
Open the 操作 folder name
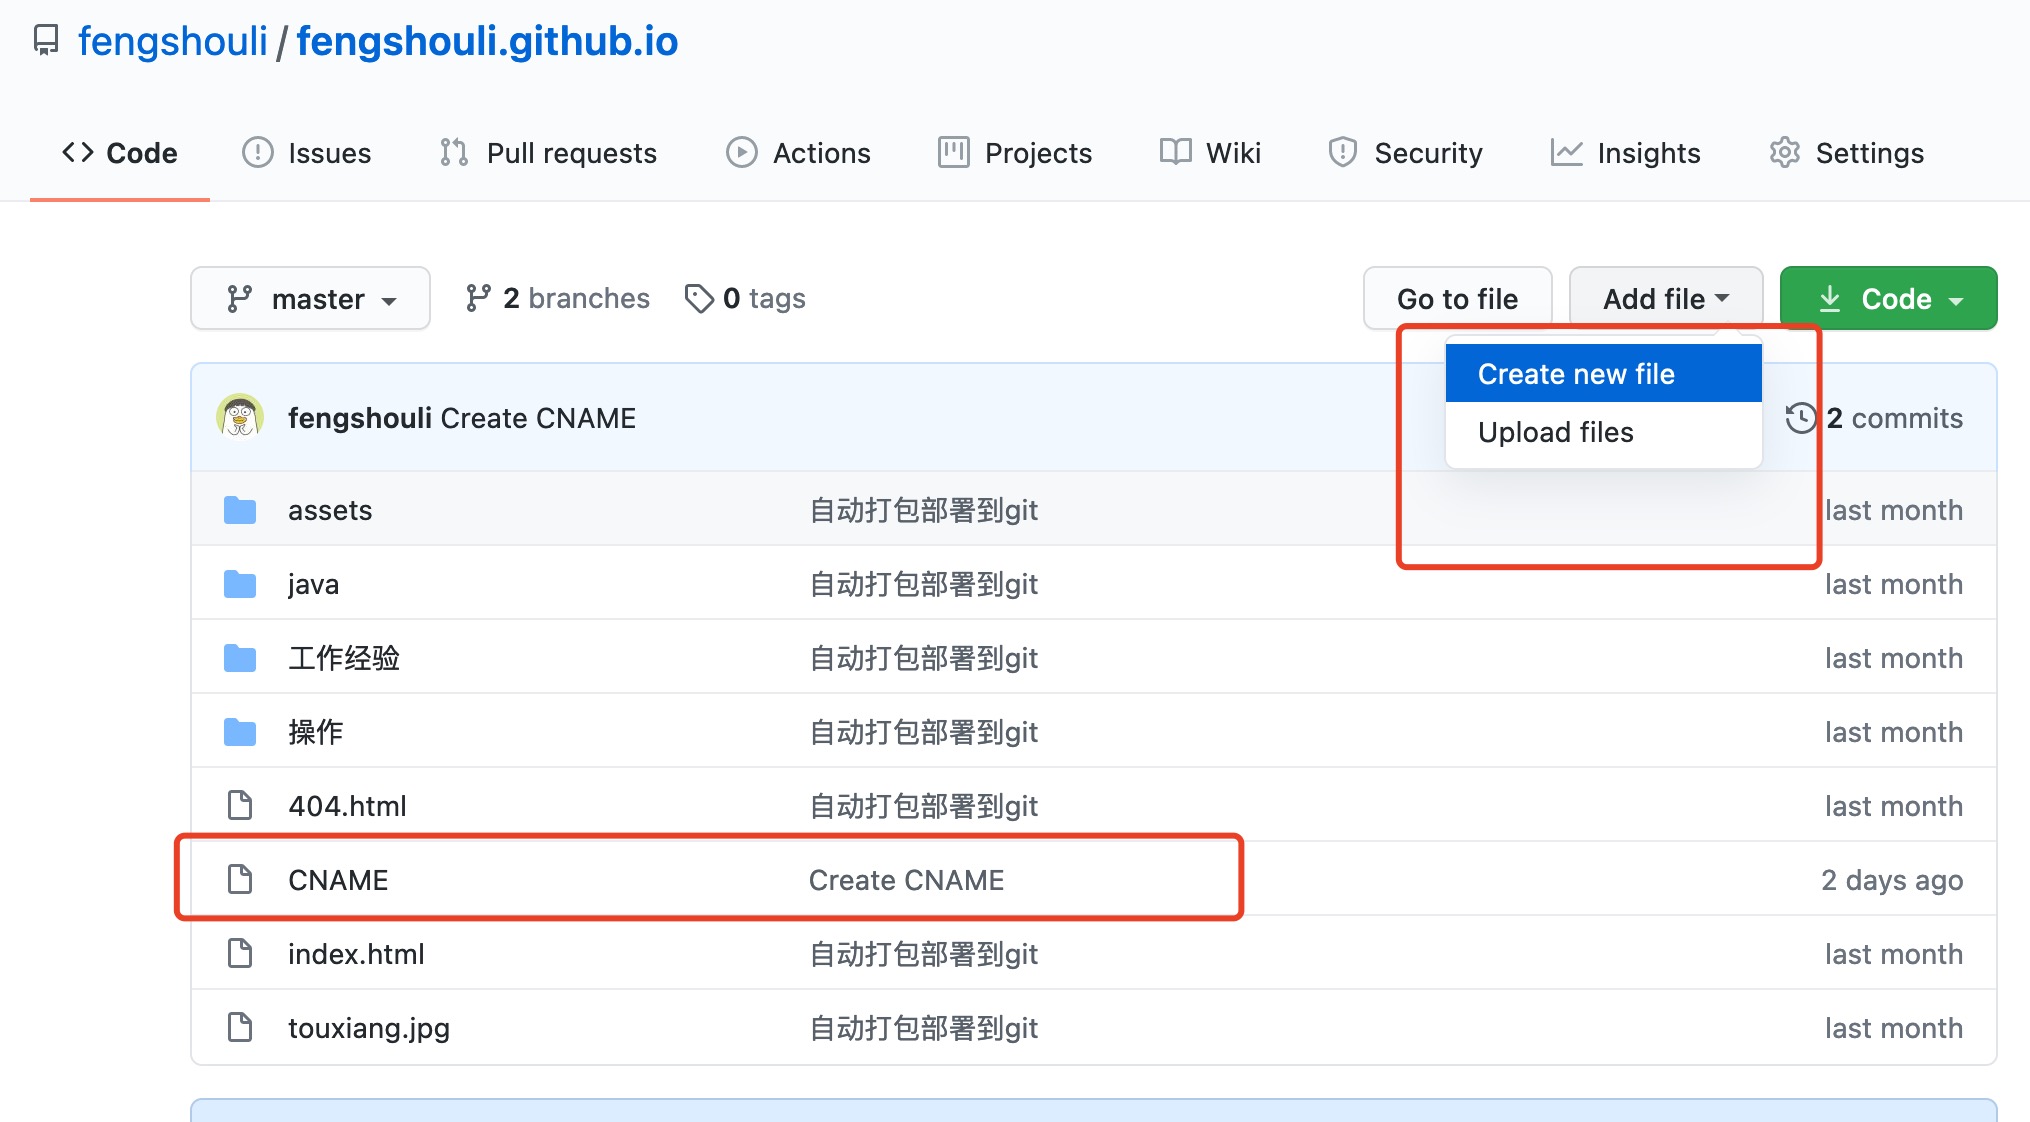point(316,732)
